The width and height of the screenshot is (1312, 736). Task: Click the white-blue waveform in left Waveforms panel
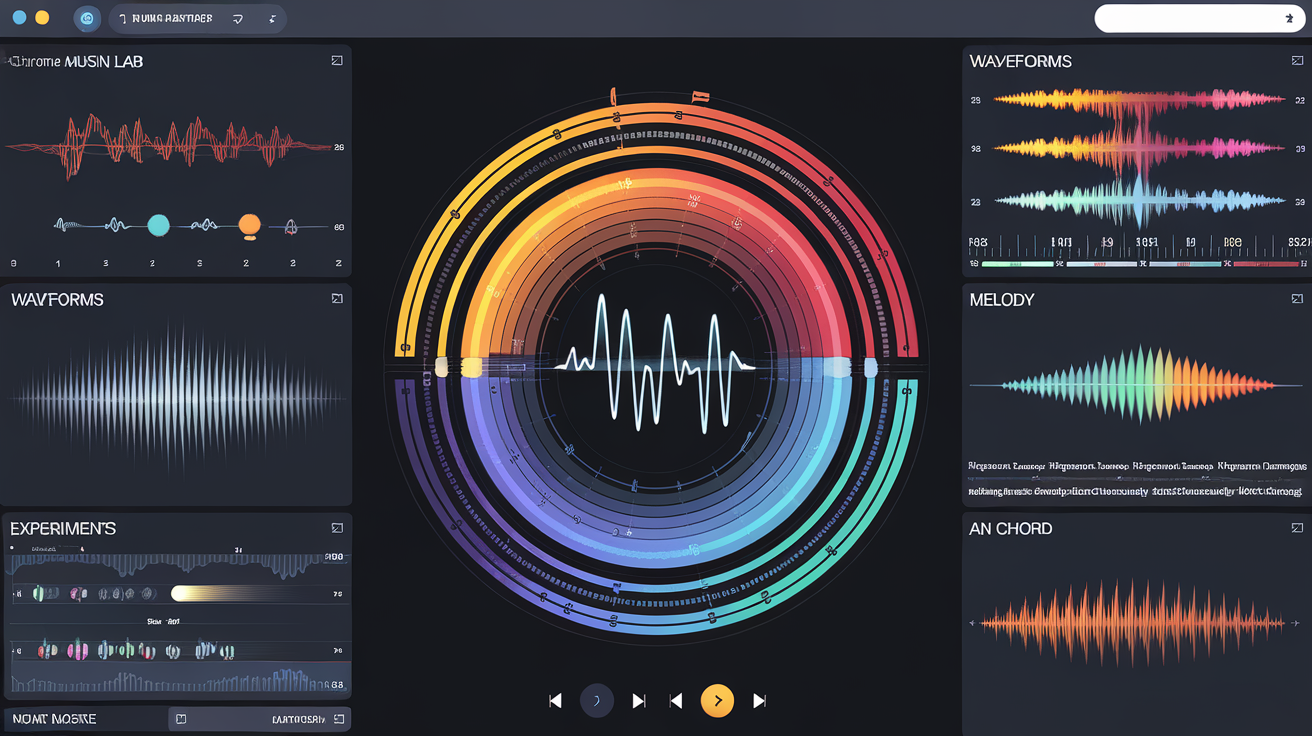[x=178, y=397]
